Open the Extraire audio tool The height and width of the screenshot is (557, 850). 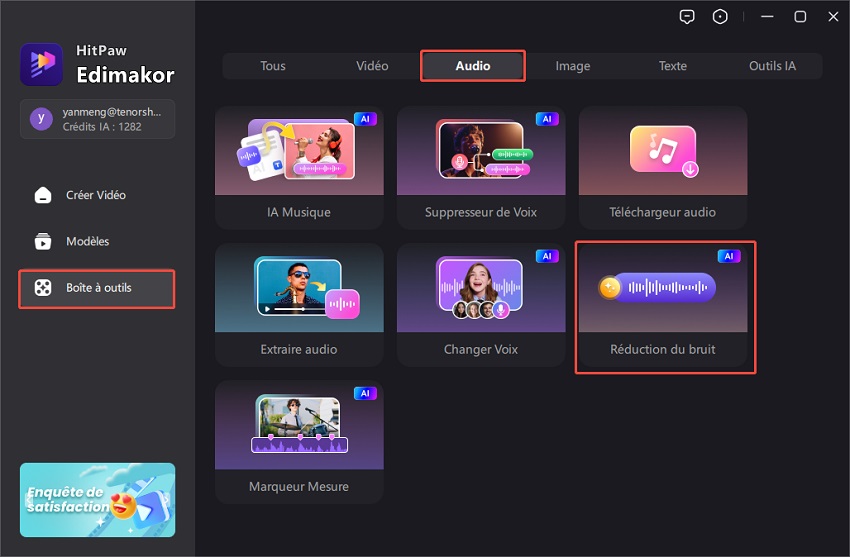pyautogui.click(x=299, y=305)
